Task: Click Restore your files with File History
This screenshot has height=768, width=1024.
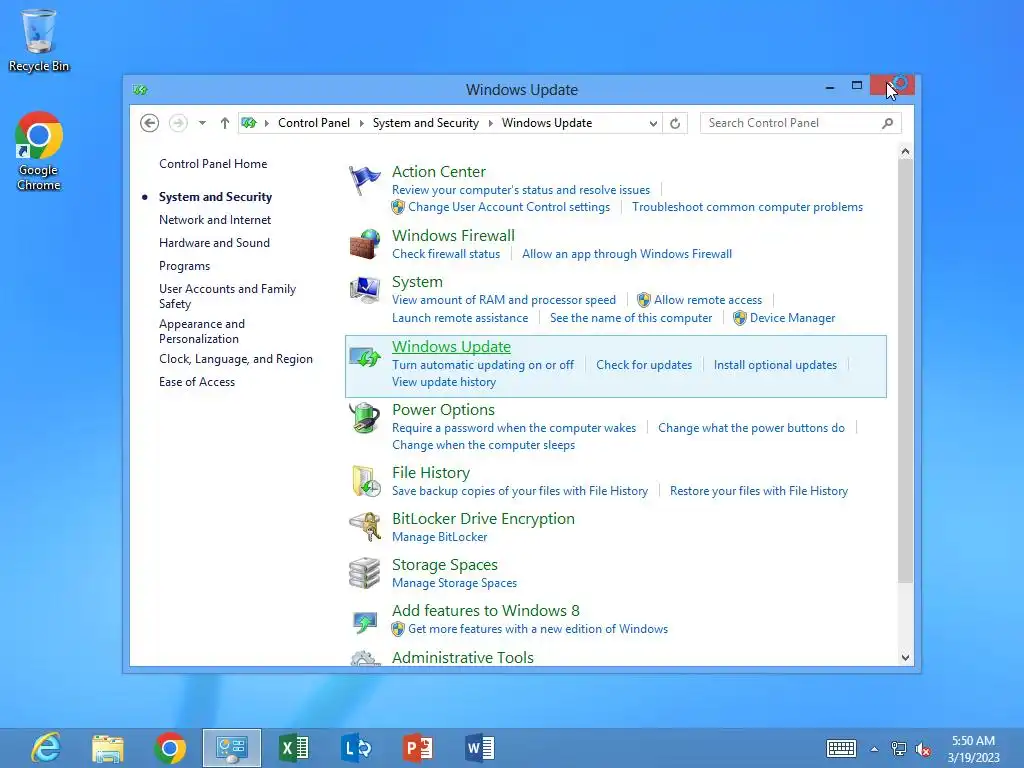Action: tap(759, 491)
